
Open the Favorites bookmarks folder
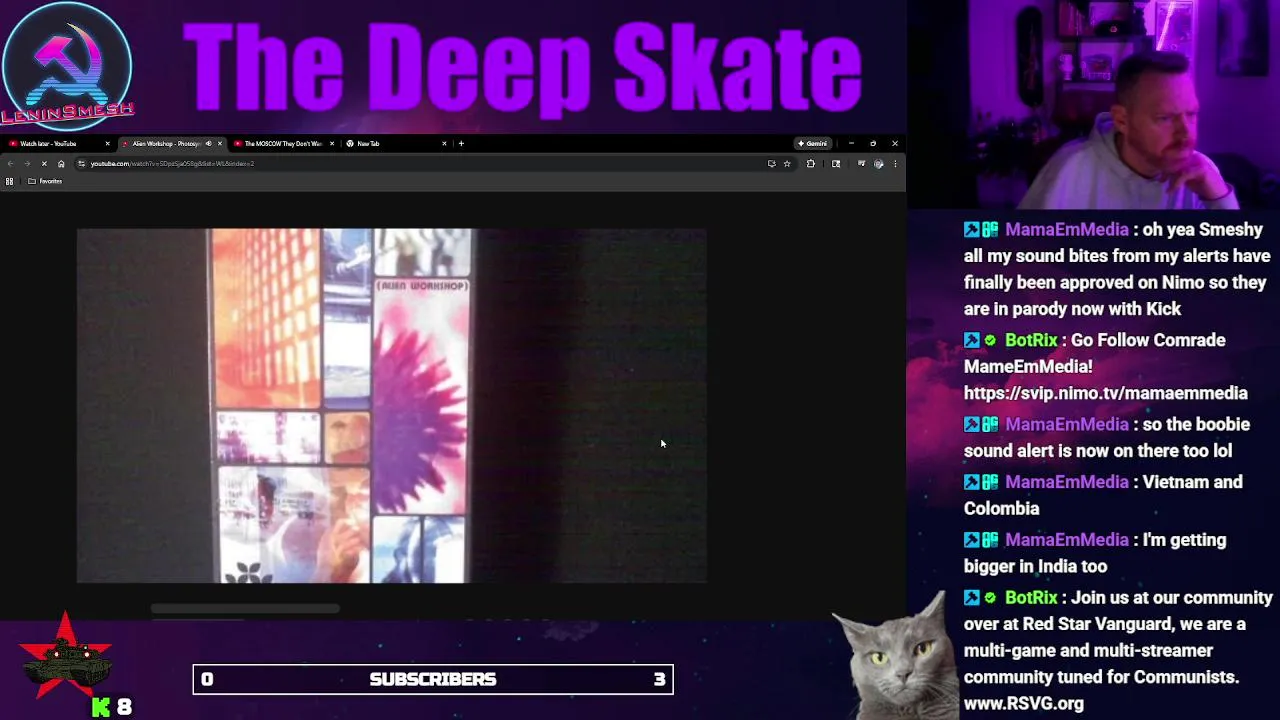coord(45,181)
